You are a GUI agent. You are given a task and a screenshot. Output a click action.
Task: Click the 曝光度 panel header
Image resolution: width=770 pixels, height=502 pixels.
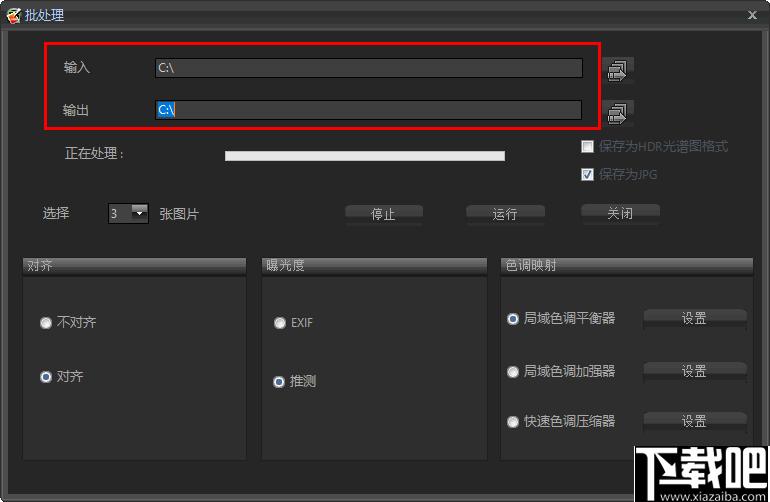click(x=374, y=266)
